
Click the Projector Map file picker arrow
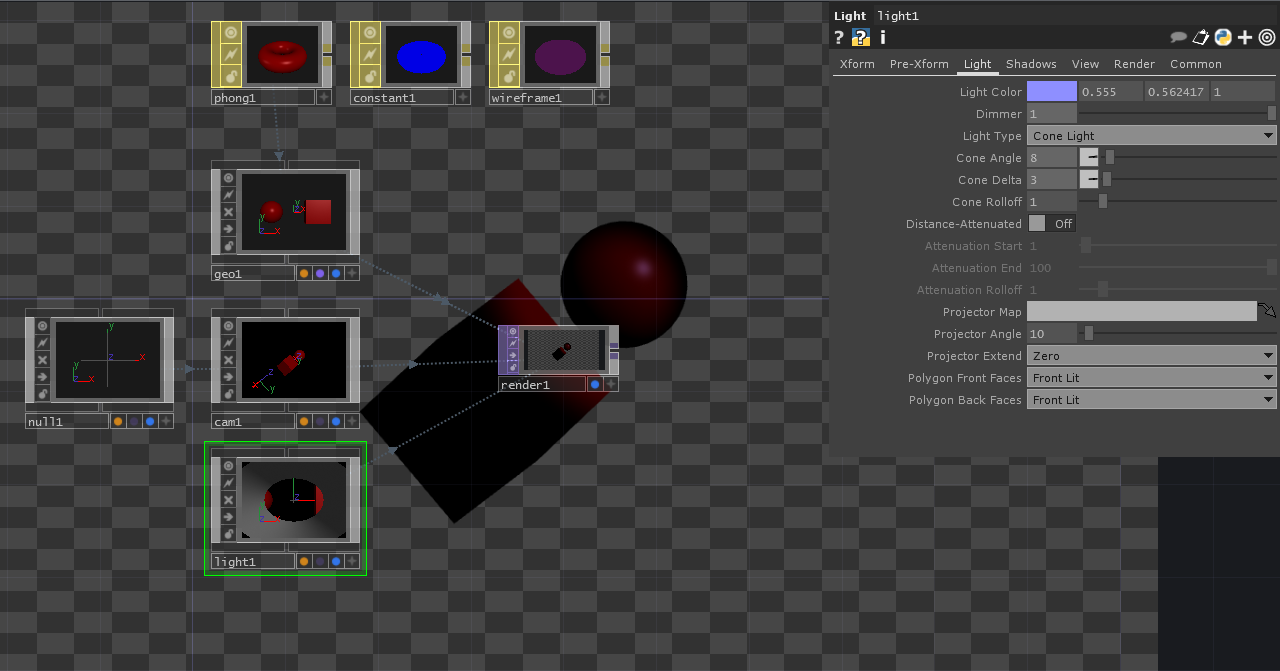click(x=1267, y=312)
